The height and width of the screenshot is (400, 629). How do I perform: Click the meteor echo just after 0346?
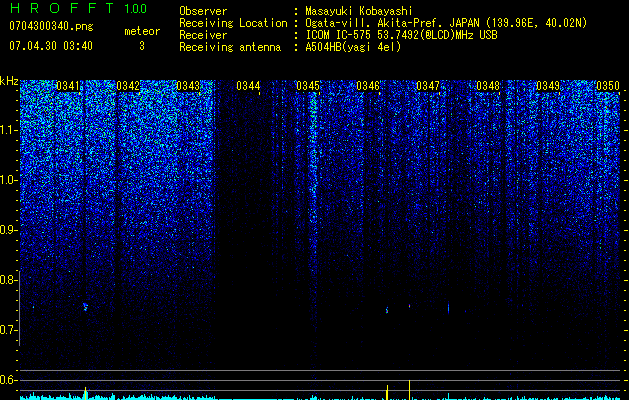[387, 310]
